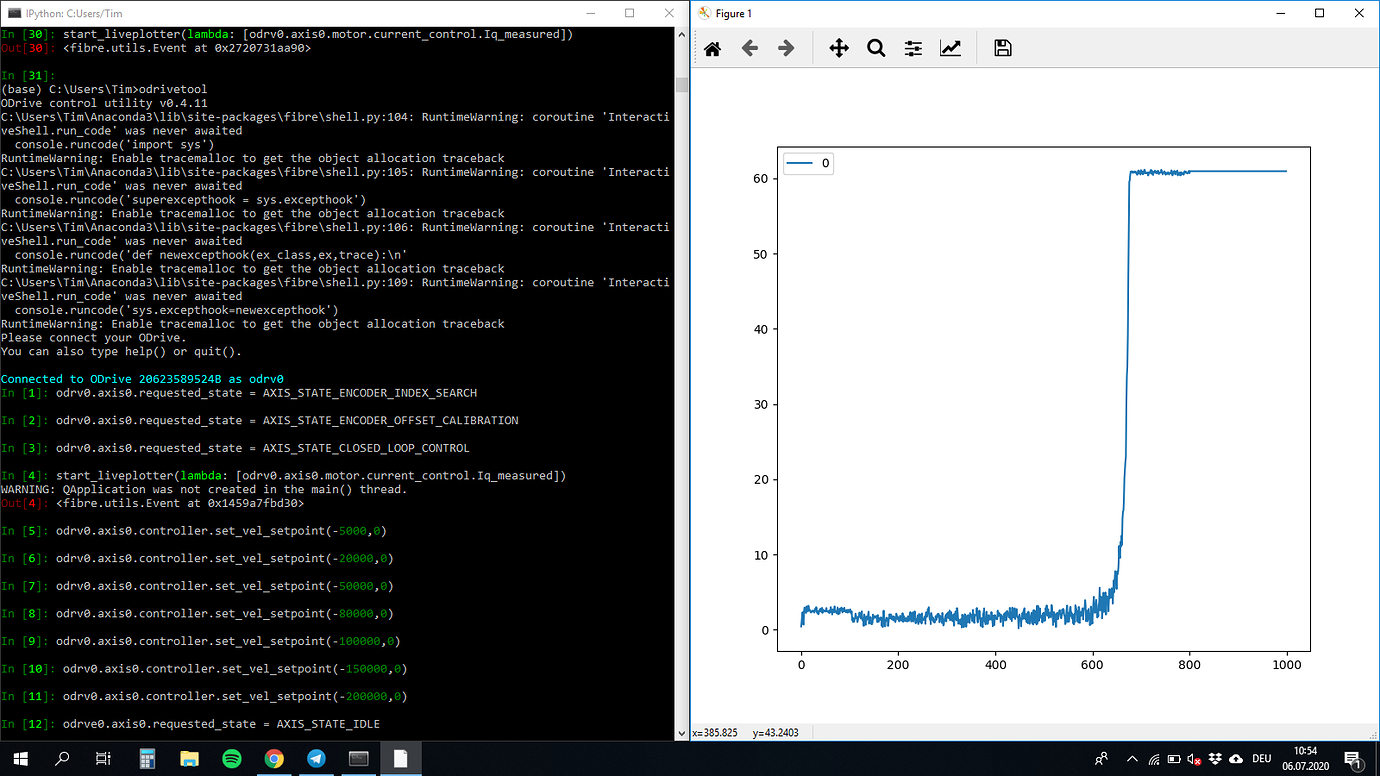Click the y=43.2403 coordinate in the status bar
Viewport: 1380px width, 776px height.
click(777, 733)
